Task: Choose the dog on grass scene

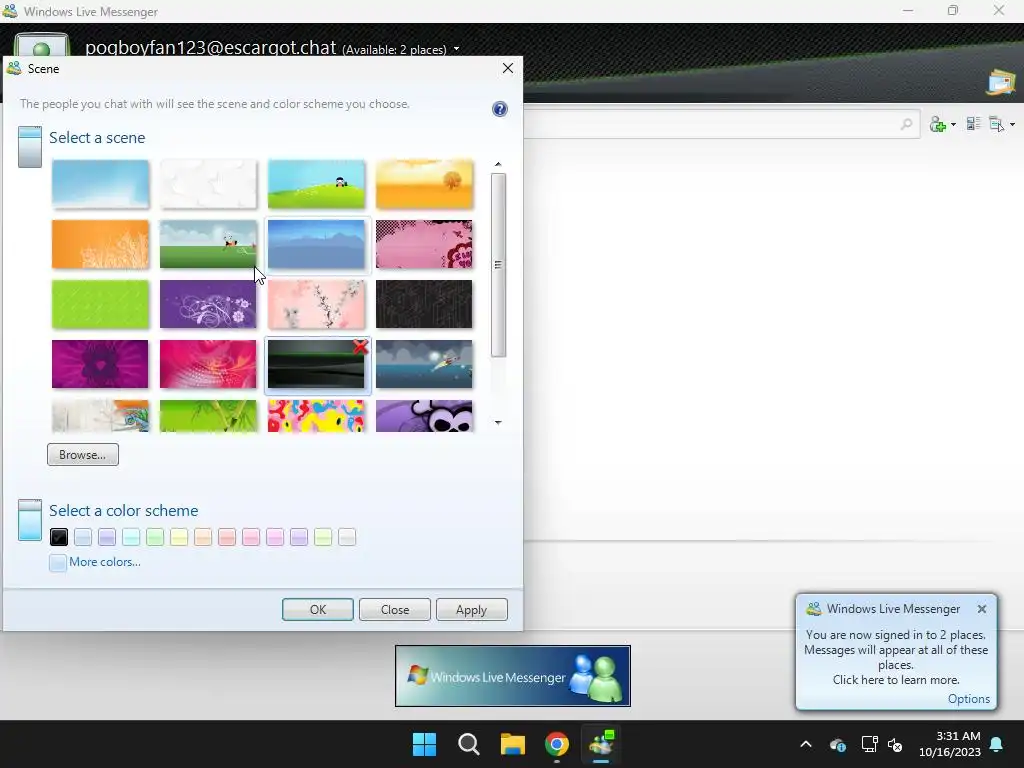Action: coord(208,244)
